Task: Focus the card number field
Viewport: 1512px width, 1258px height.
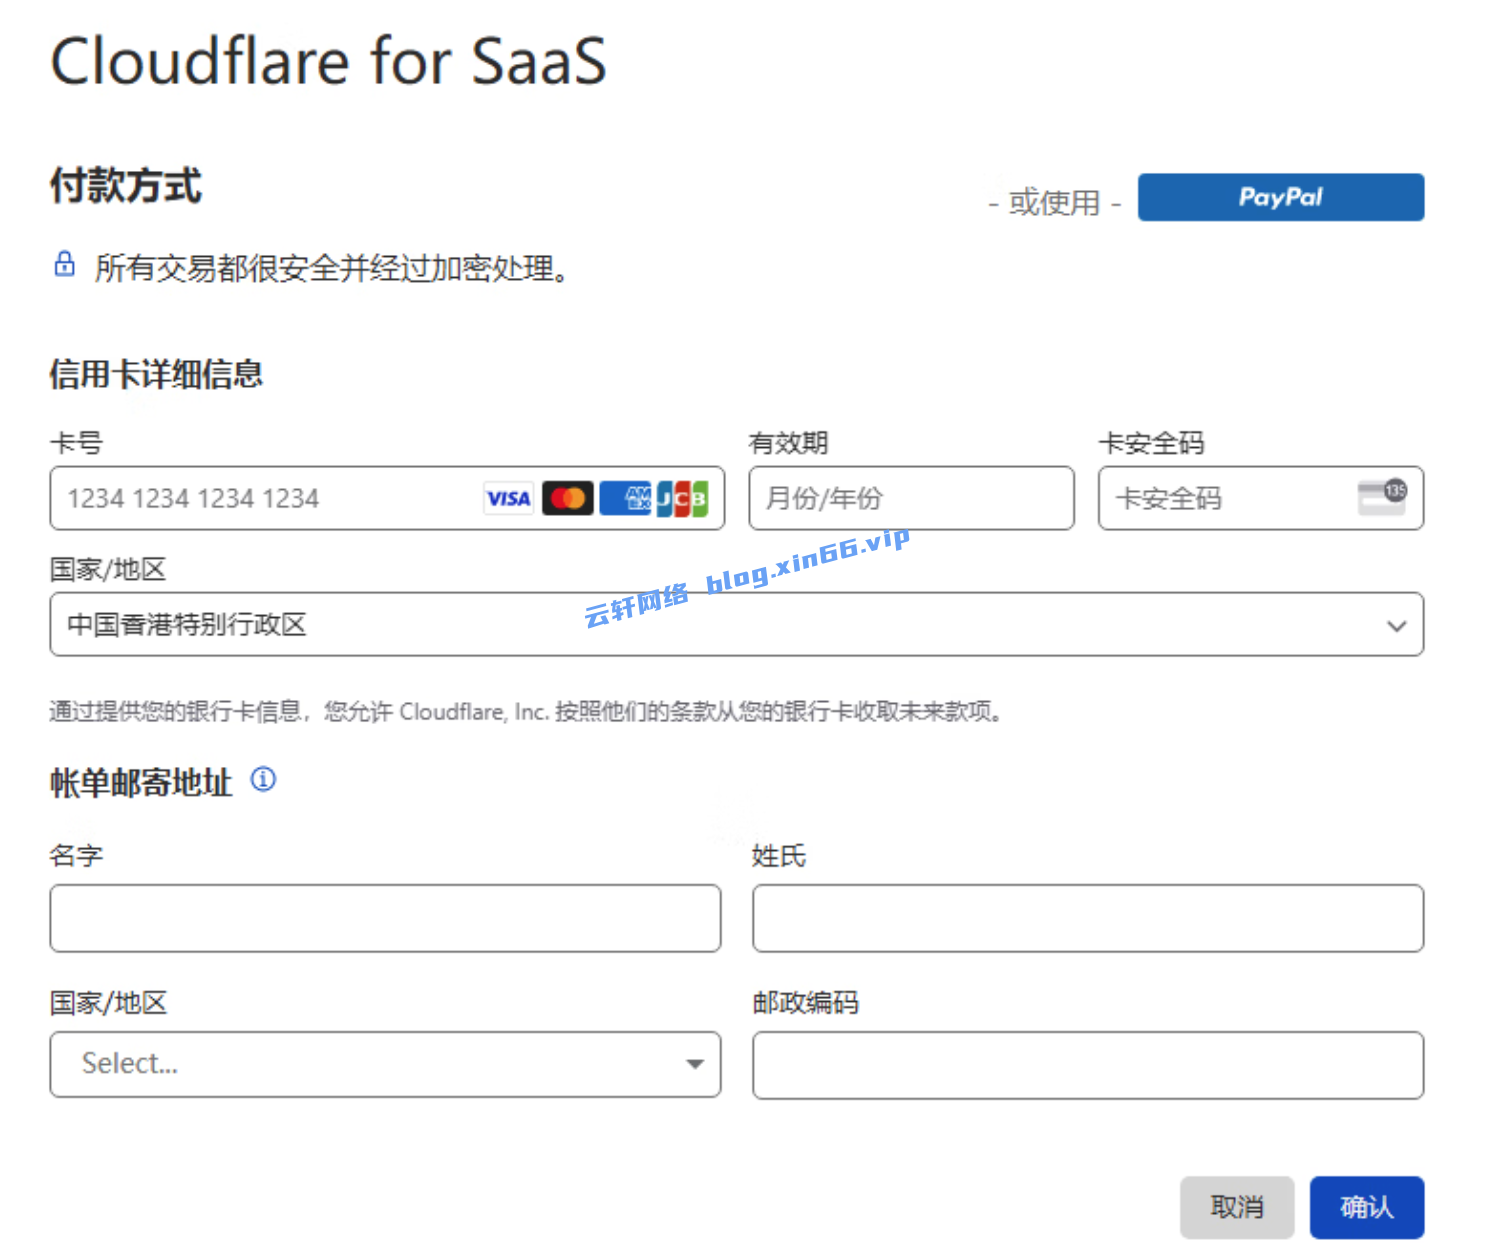Action: click(x=387, y=498)
